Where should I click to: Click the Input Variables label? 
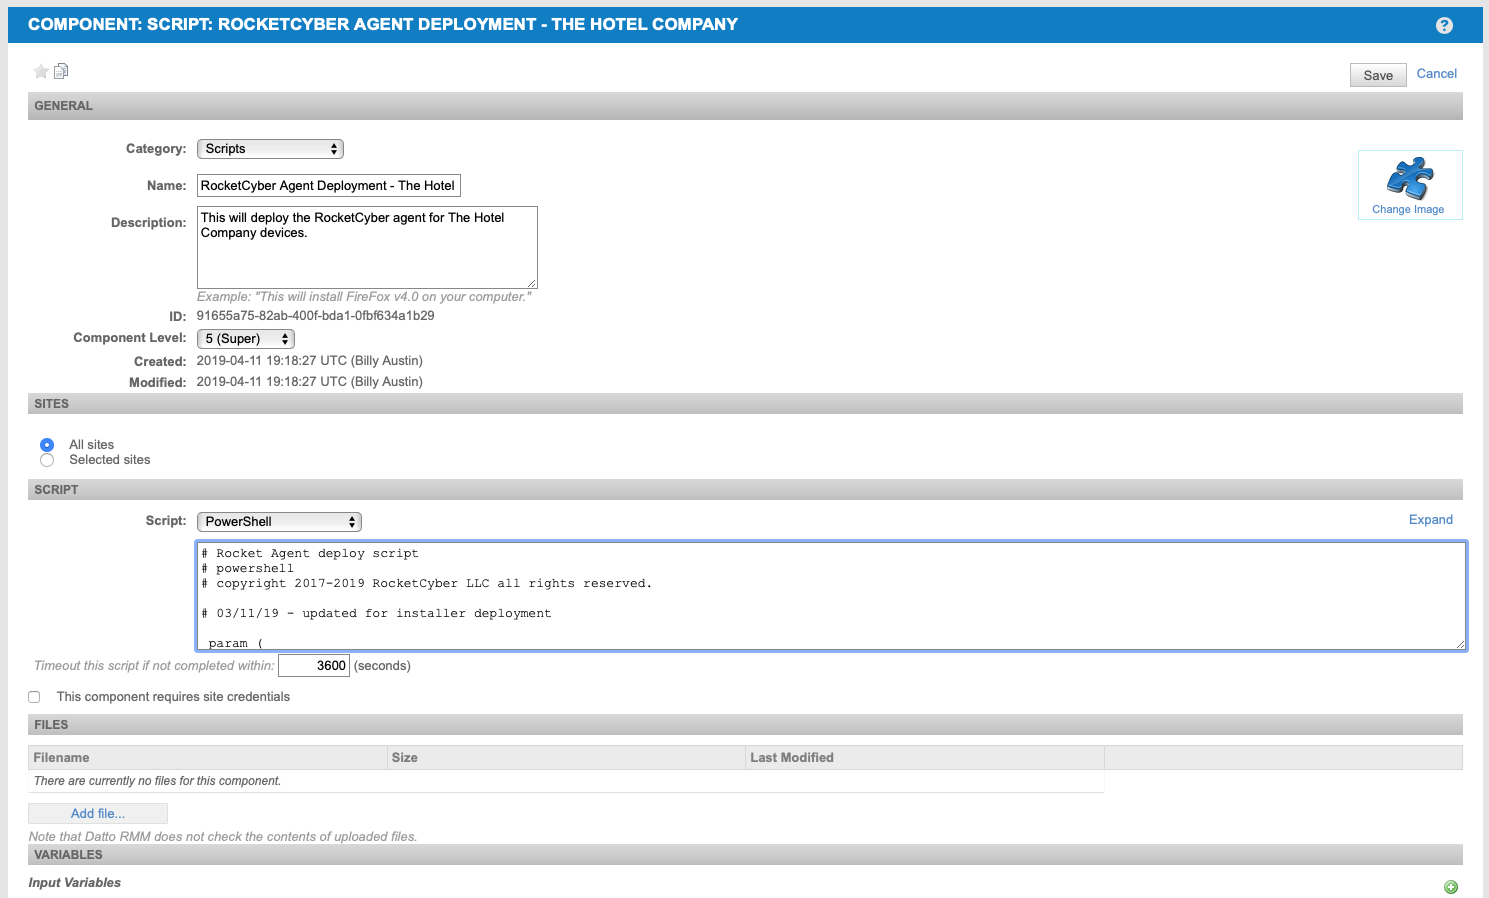click(x=74, y=883)
